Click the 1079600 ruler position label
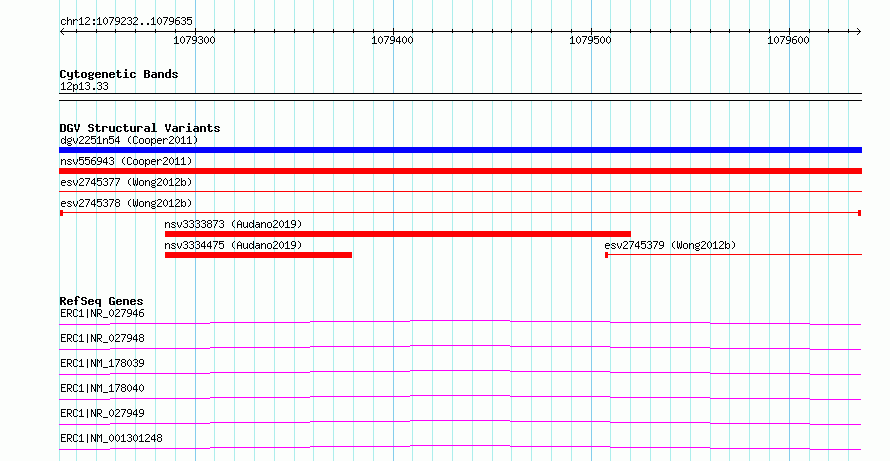The width and height of the screenshot is (890, 461). (x=788, y=40)
